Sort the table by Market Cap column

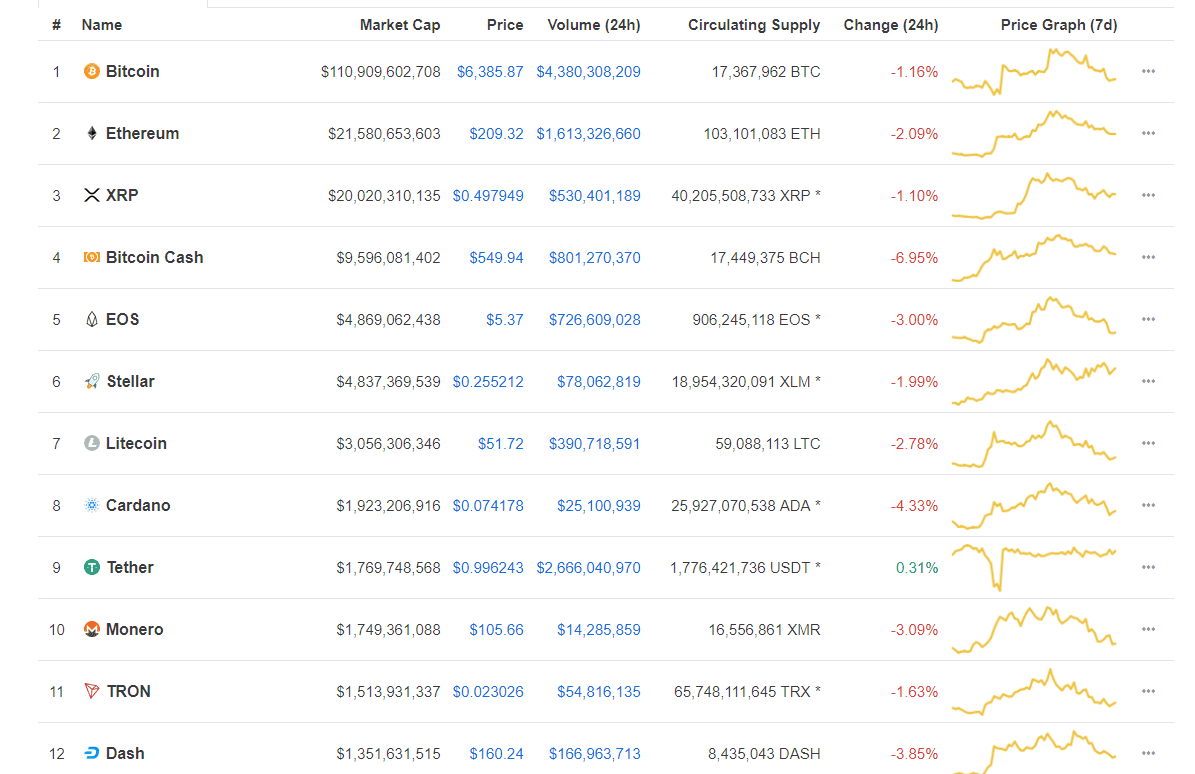tap(400, 25)
